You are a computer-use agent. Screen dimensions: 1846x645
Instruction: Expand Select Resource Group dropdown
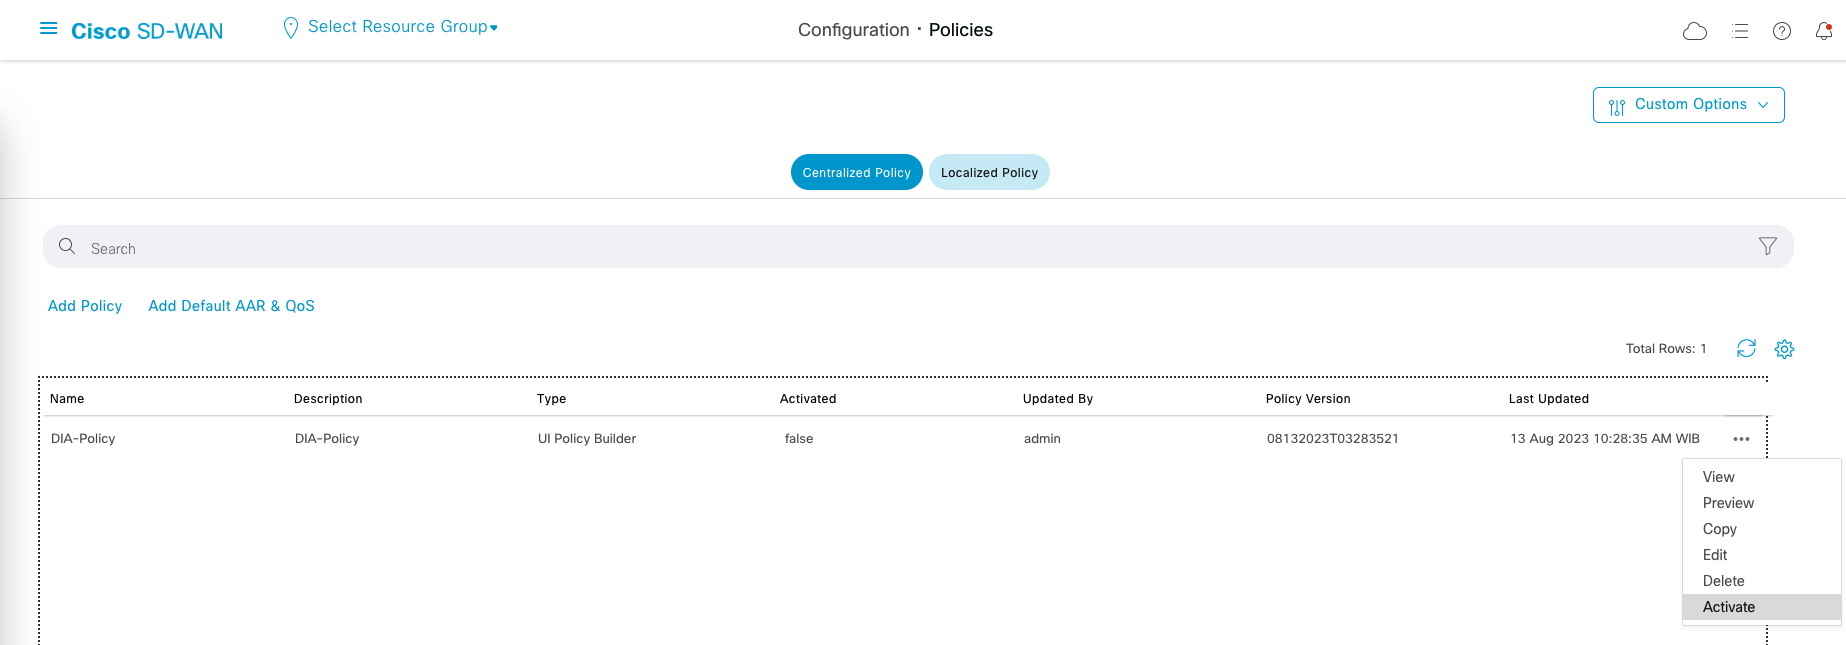point(402,27)
